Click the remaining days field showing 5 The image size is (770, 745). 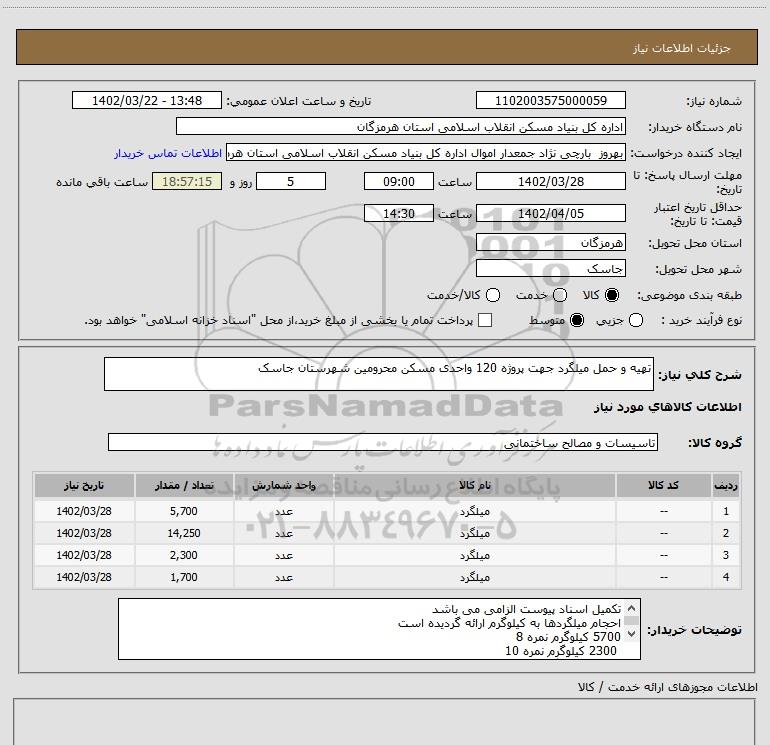[x=291, y=181]
